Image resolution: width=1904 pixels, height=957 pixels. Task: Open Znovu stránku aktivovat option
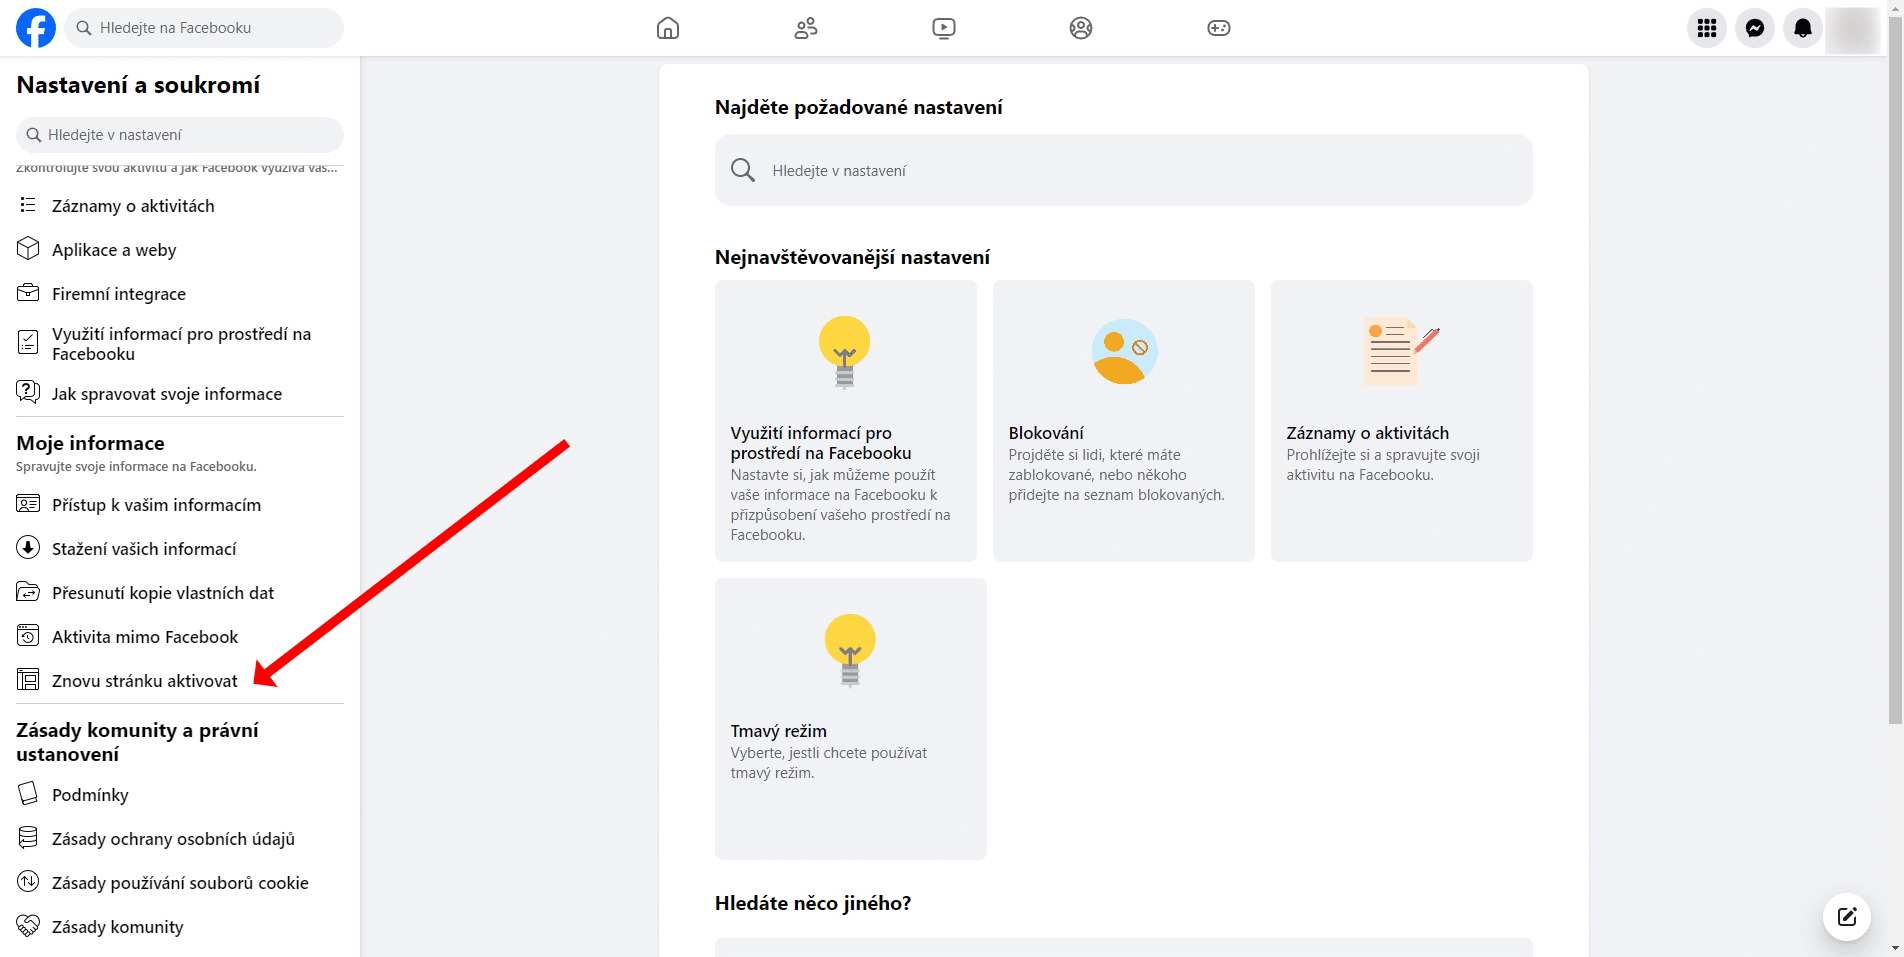pos(144,680)
